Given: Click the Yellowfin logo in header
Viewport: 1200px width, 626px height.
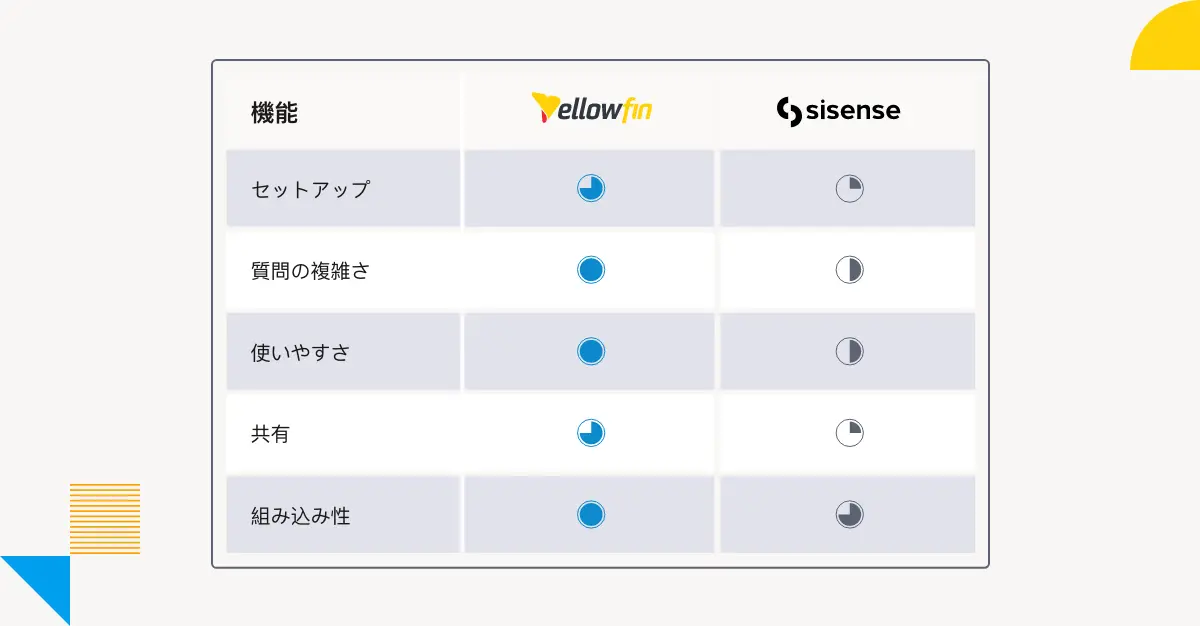Looking at the screenshot, I should tap(591, 109).
